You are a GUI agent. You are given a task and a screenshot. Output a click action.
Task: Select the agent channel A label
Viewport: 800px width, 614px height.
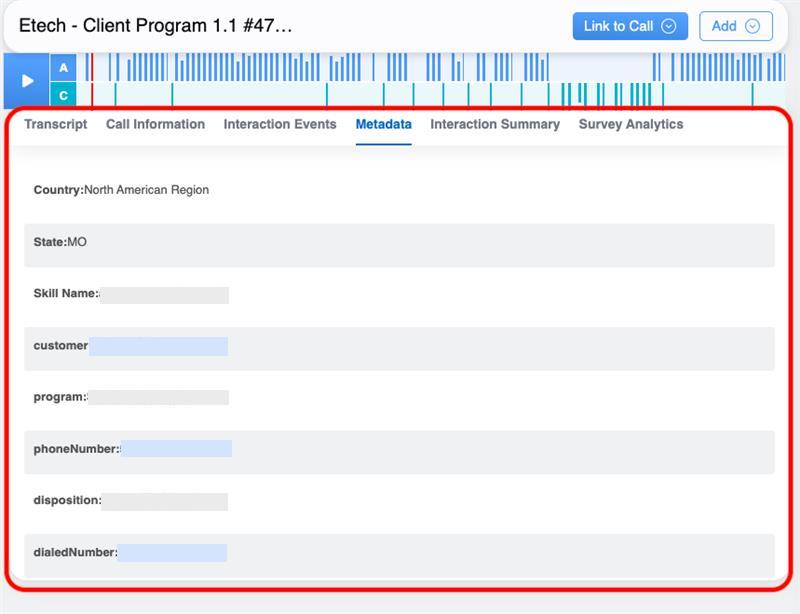pos(64,68)
